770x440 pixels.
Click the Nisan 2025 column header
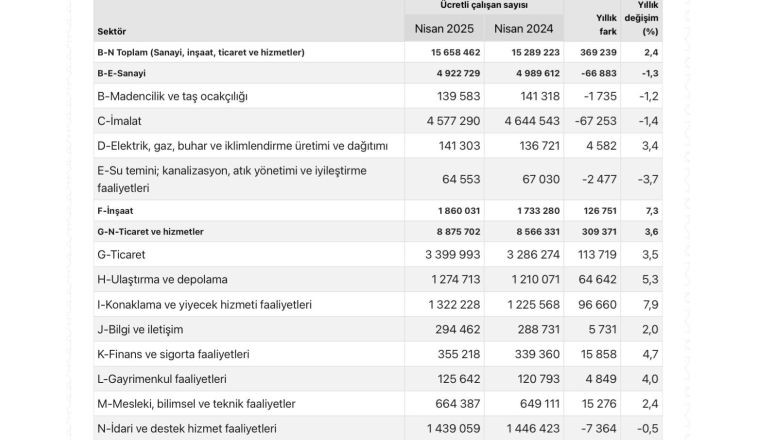(444, 28)
